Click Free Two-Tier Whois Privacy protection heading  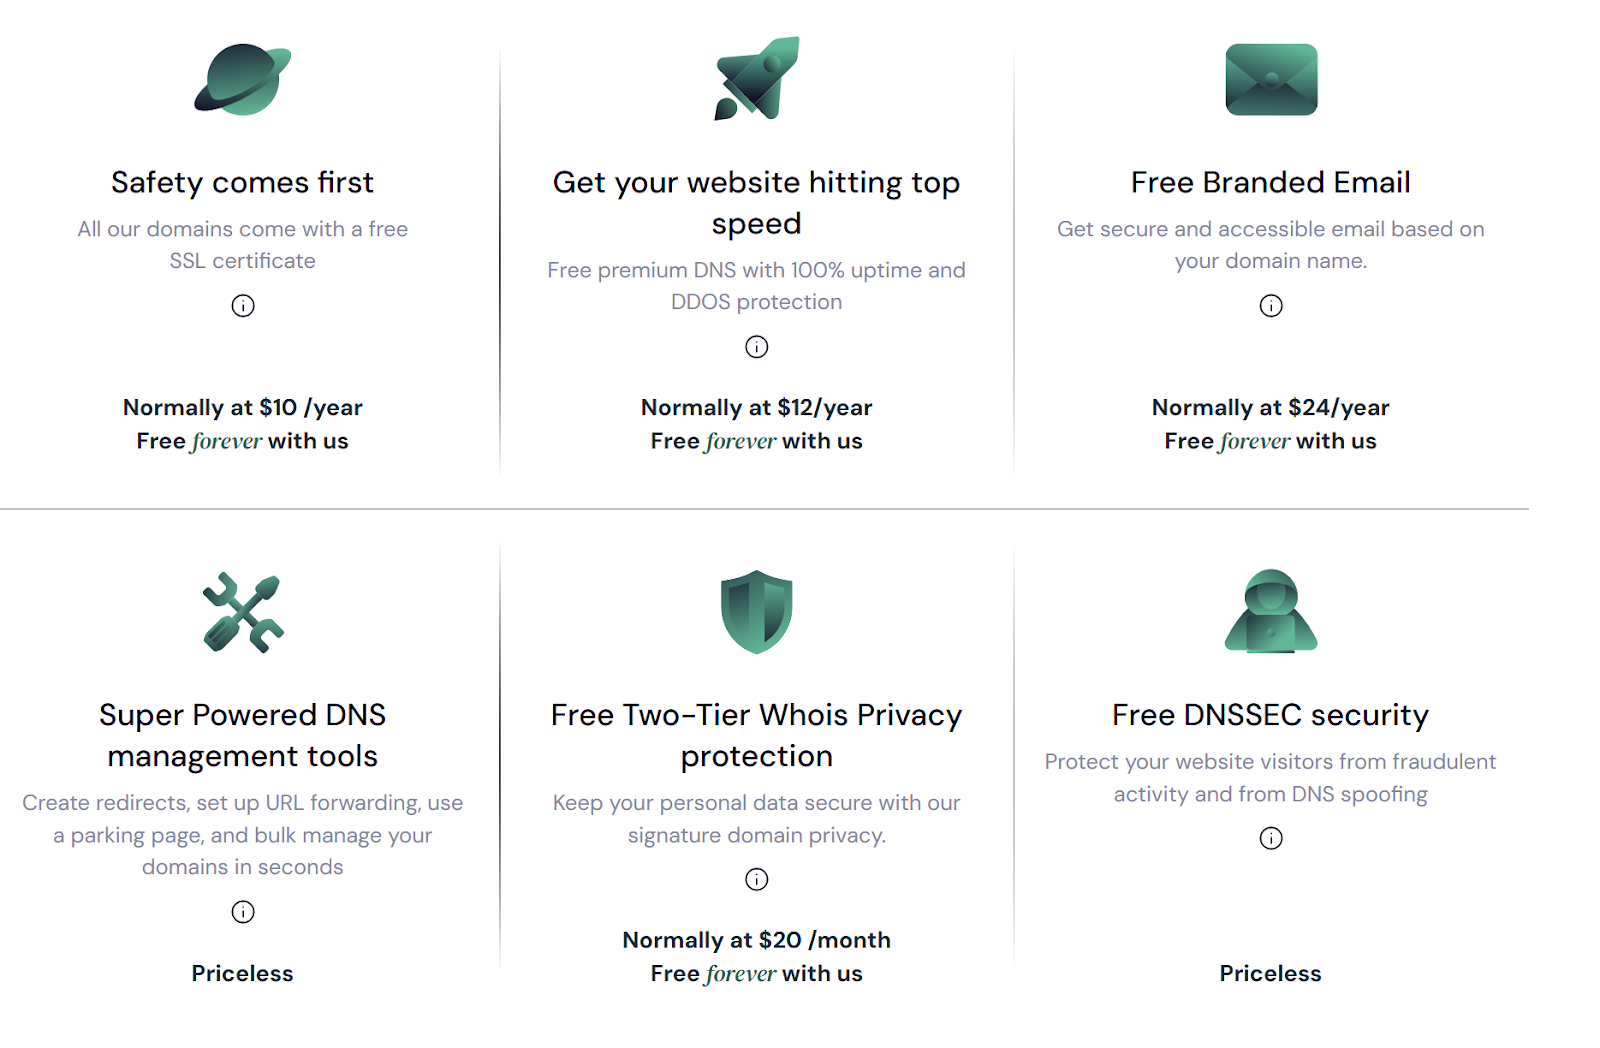tap(757, 735)
